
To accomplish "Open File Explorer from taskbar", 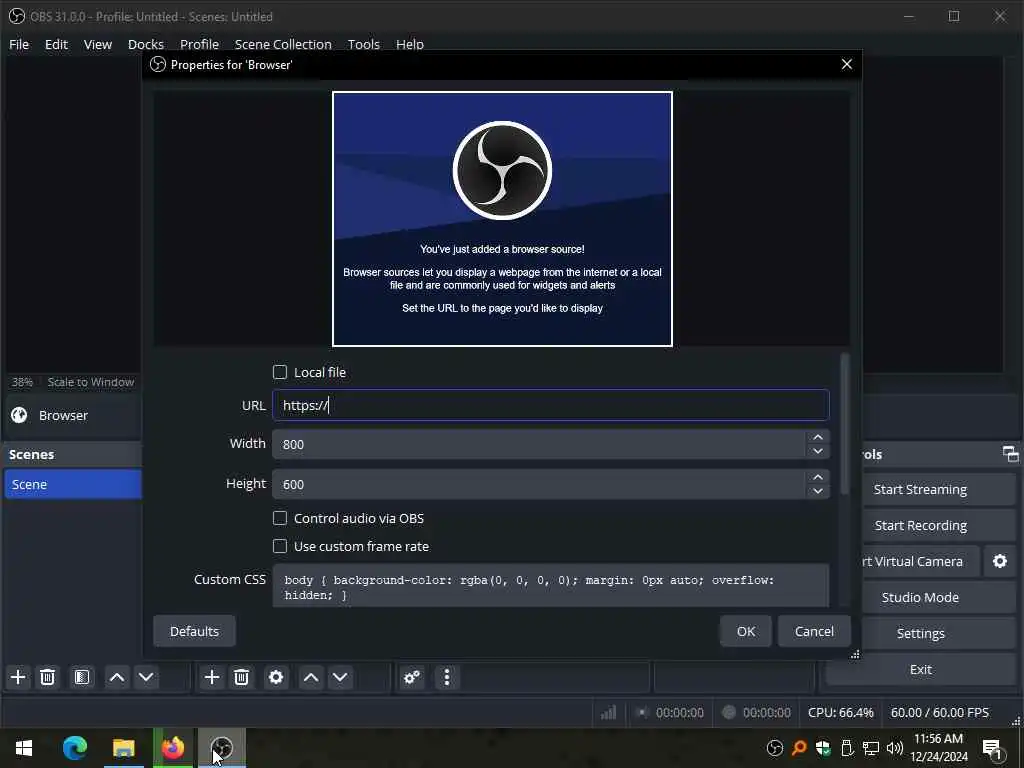I will click(123, 748).
